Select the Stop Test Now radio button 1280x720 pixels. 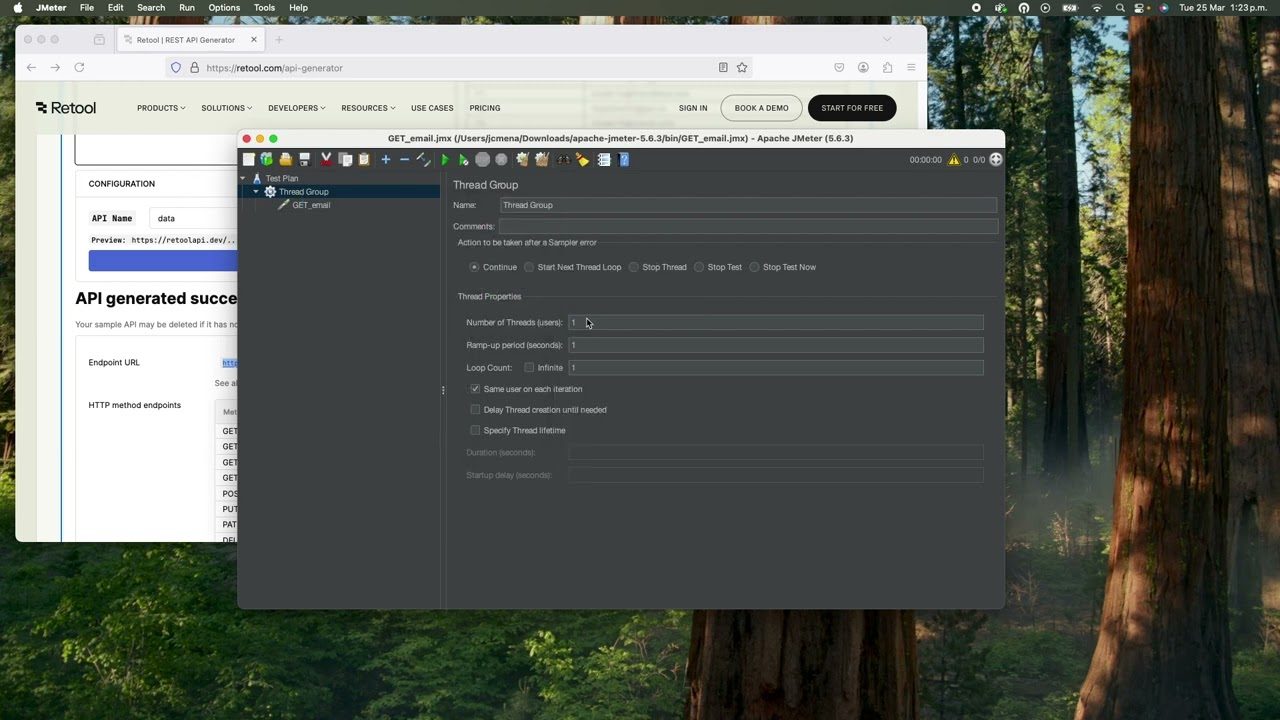[755, 267]
